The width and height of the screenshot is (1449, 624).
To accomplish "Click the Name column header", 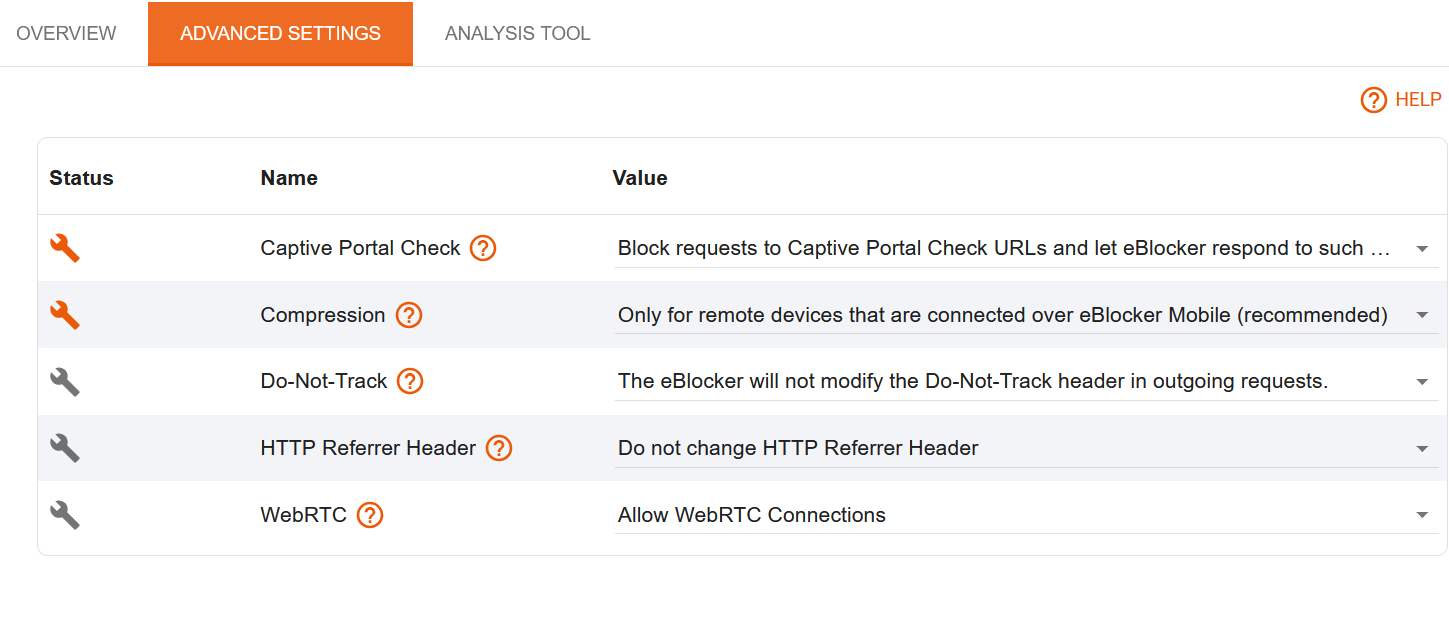I will pos(289,178).
